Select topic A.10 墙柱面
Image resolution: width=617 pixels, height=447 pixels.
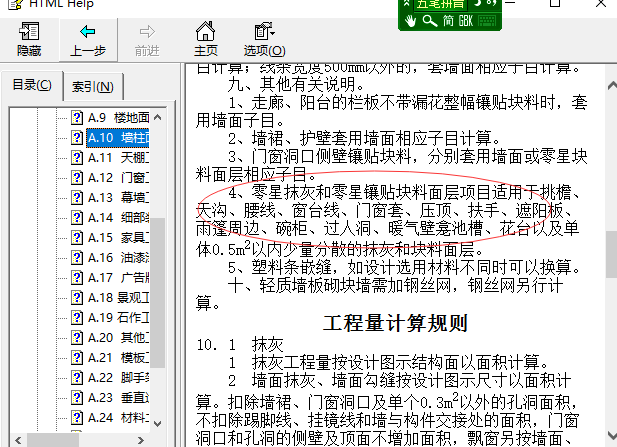(x=118, y=138)
